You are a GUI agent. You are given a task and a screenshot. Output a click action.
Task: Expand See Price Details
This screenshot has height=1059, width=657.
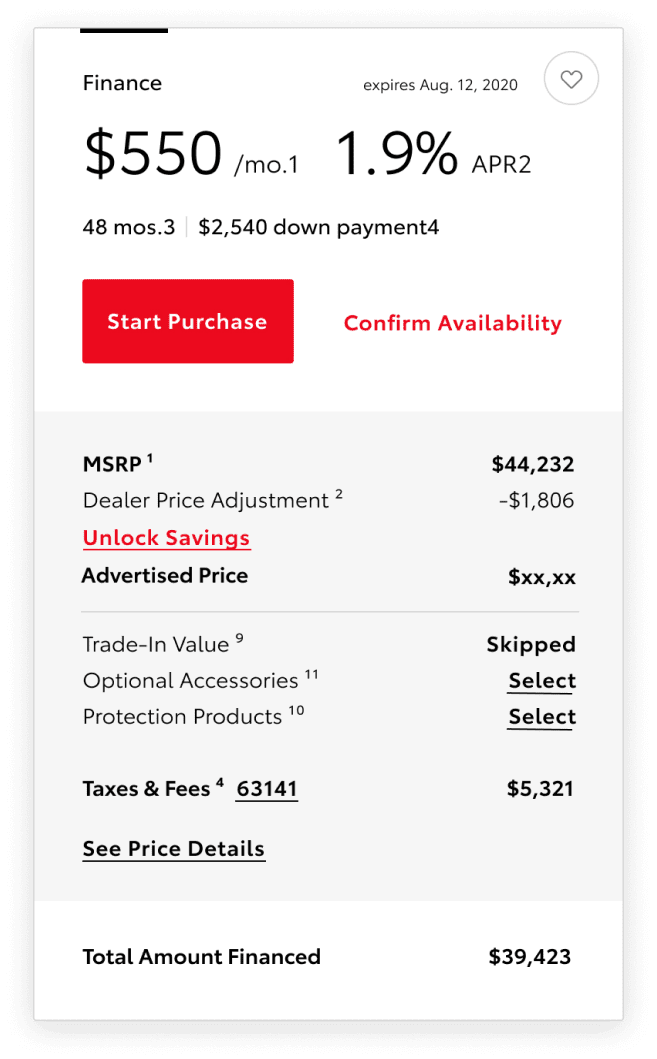(x=173, y=849)
